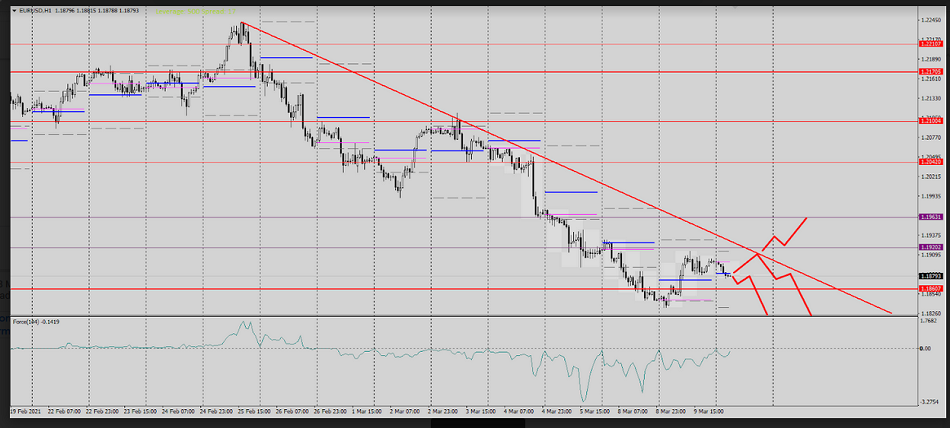Select the 1.22107 red price label

click(930, 44)
